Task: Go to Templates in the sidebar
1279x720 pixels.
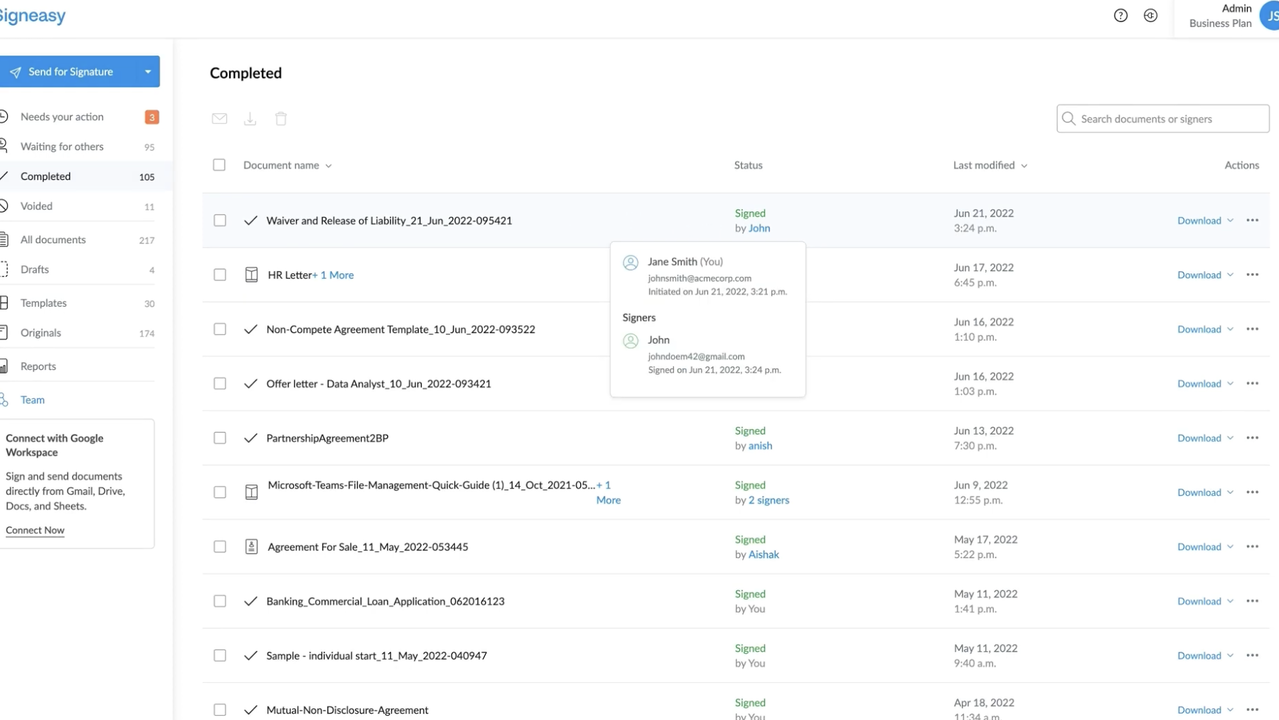Action: click(x=44, y=303)
